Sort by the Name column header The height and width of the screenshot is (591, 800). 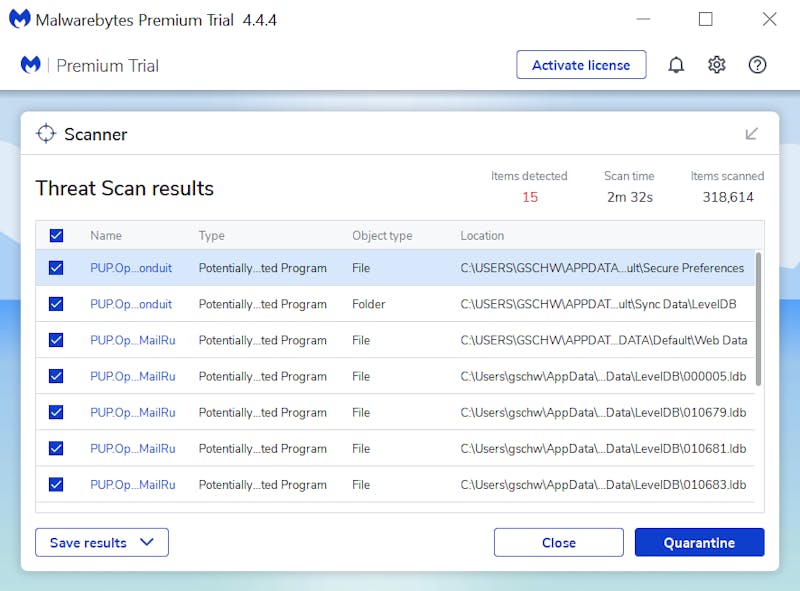click(106, 235)
